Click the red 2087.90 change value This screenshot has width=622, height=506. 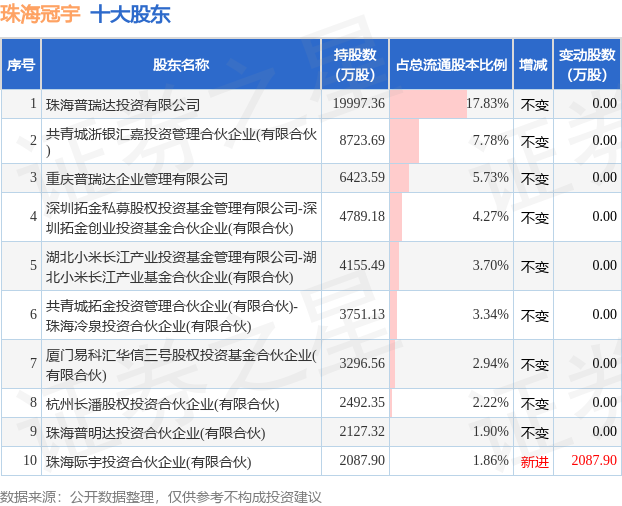(x=594, y=460)
